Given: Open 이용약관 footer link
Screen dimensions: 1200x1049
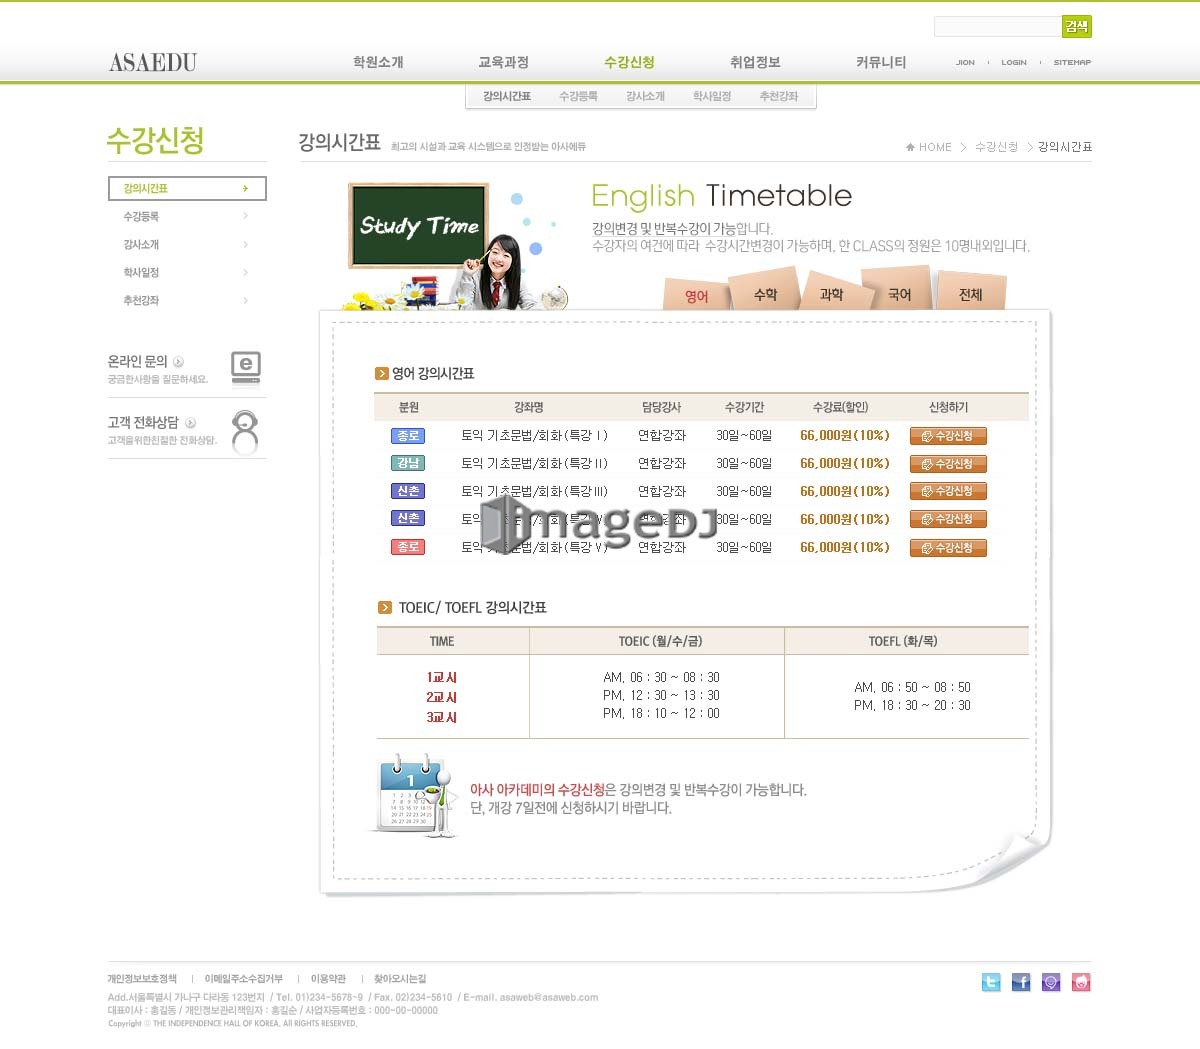Looking at the screenshot, I should pyautogui.click(x=328, y=979).
